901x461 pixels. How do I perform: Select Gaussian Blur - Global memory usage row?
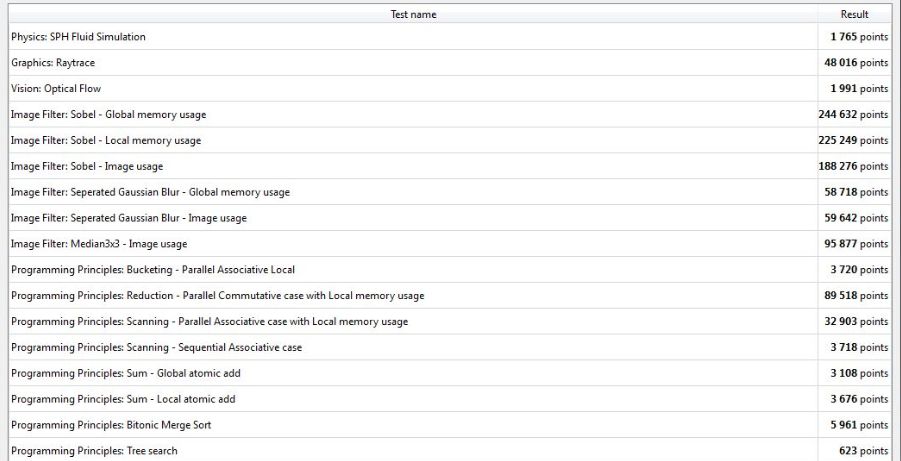click(150, 192)
